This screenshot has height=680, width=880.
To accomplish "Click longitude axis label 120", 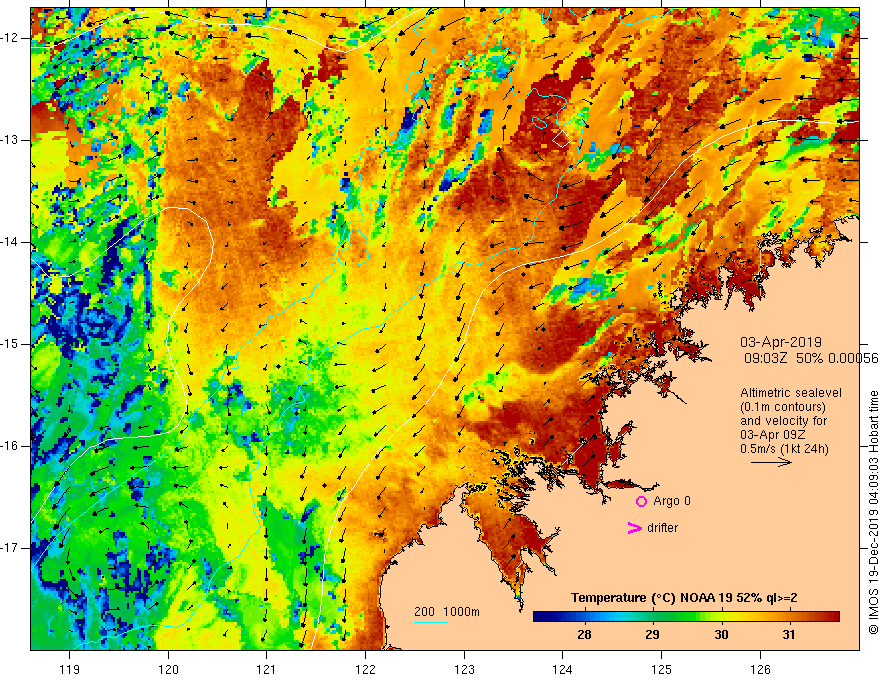I will pyautogui.click(x=168, y=669).
